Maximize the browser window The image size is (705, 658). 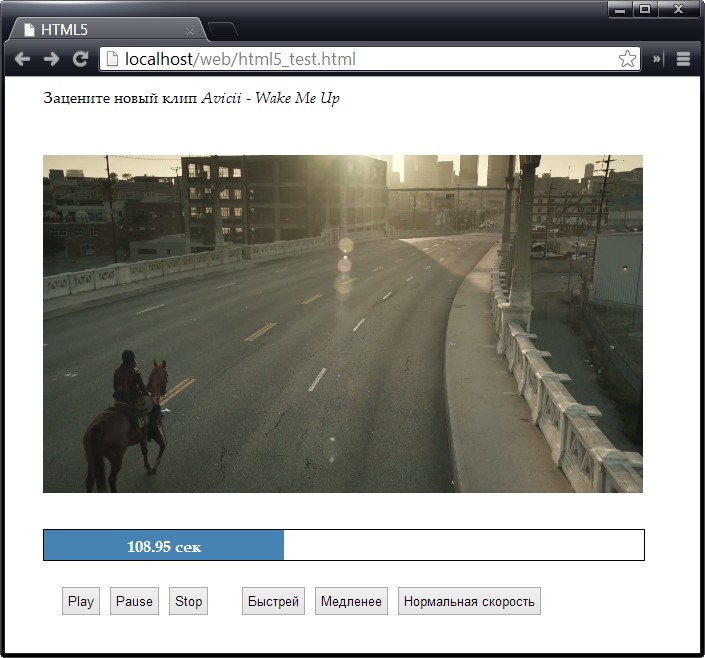[x=645, y=9]
